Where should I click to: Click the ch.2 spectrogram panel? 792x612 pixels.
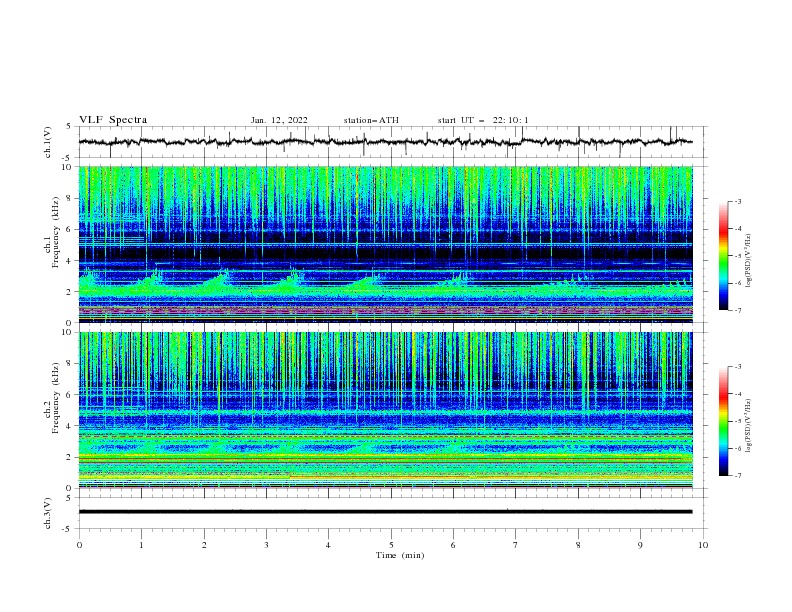point(385,410)
